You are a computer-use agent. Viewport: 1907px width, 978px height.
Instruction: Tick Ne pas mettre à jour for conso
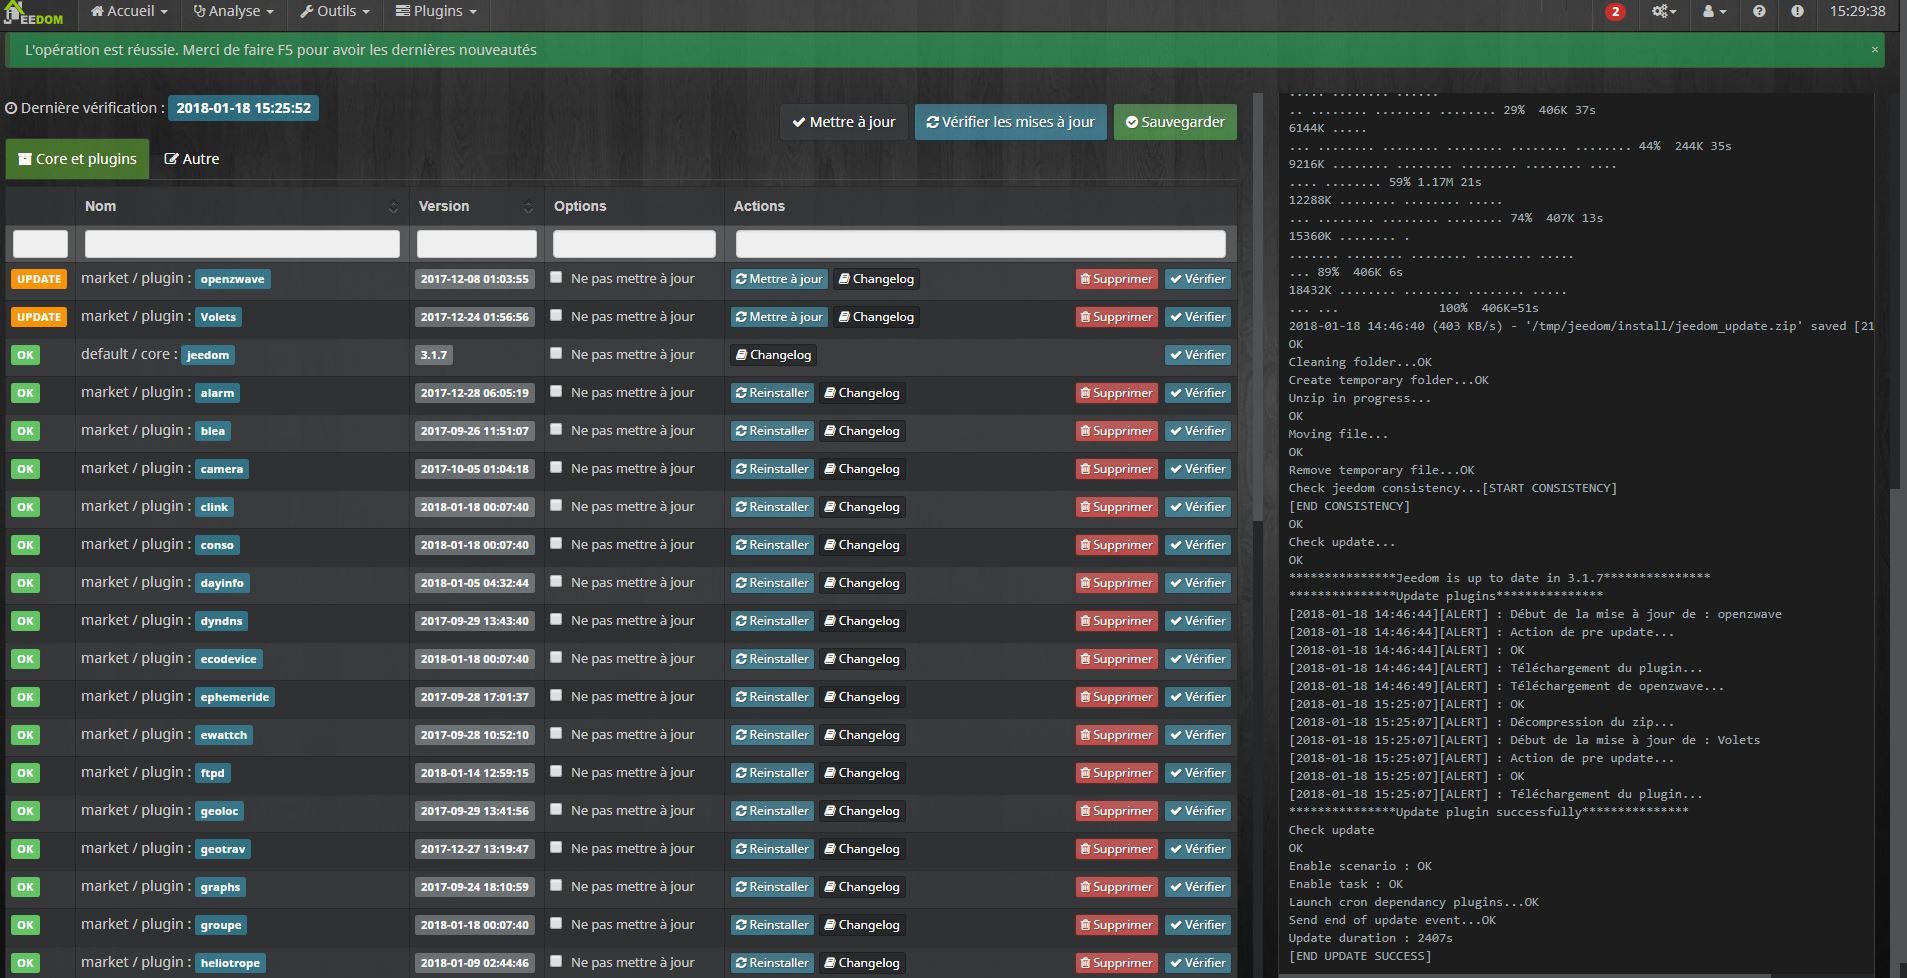tap(556, 544)
